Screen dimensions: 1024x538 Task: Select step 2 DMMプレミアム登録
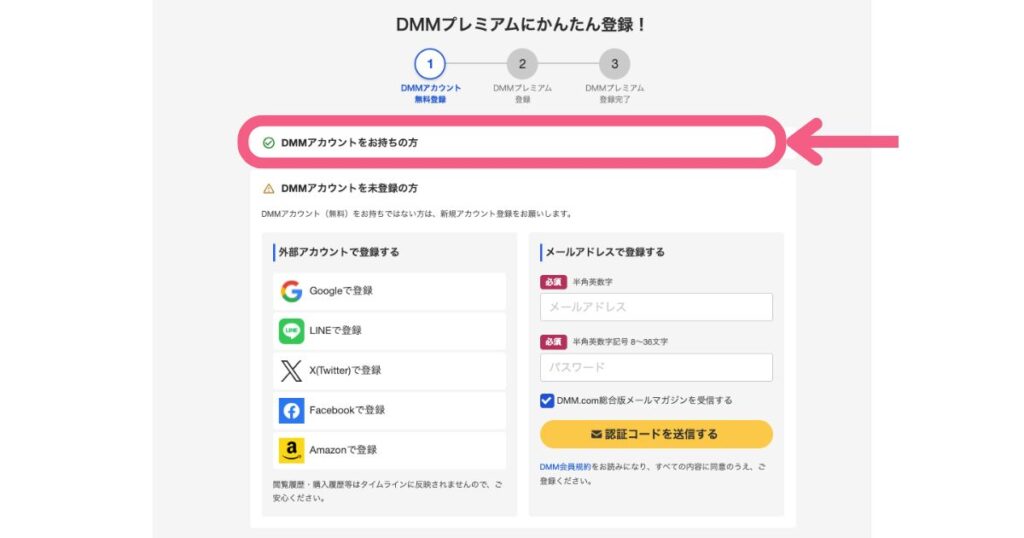[522, 76]
